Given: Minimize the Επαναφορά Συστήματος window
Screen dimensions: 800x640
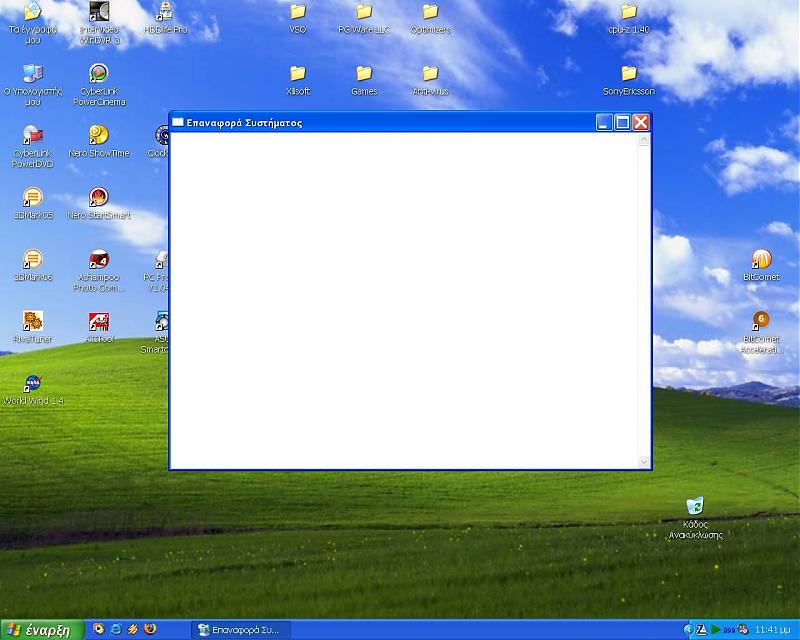Looking at the screenshot, I should point(604,122).
